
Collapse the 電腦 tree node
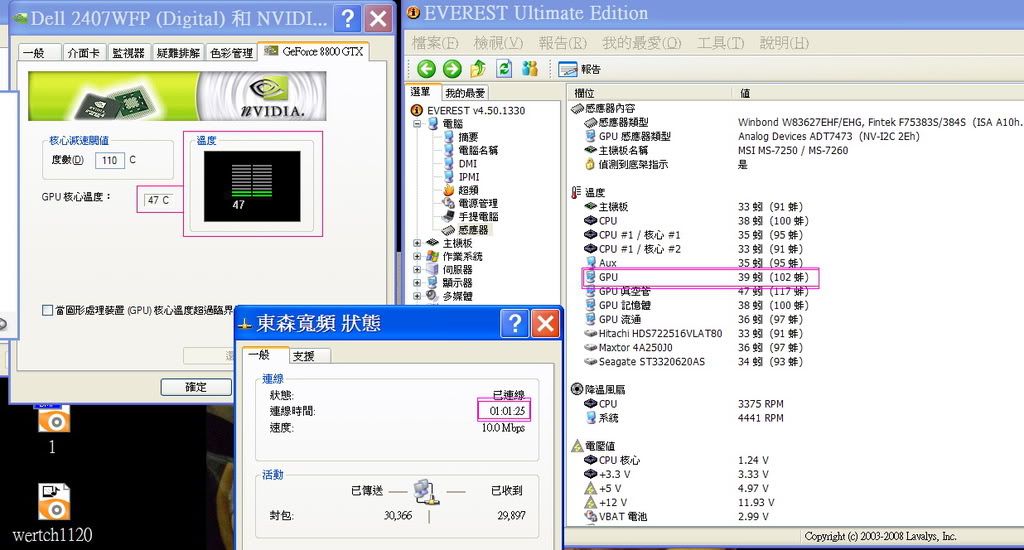pyautogui.click(x=417, y=123)
